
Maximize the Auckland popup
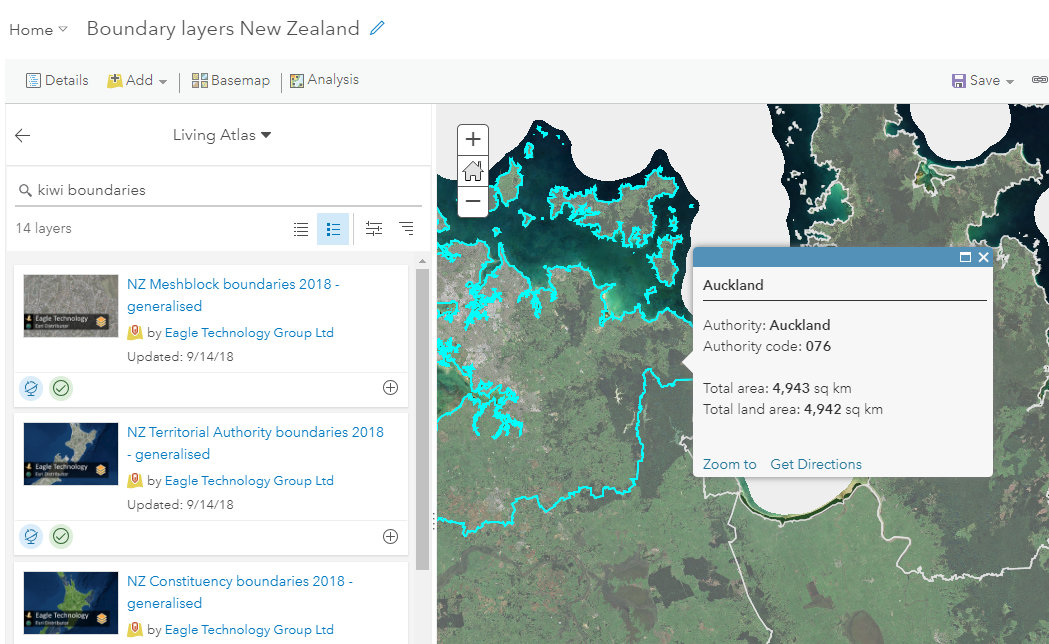tap(965, 257)
